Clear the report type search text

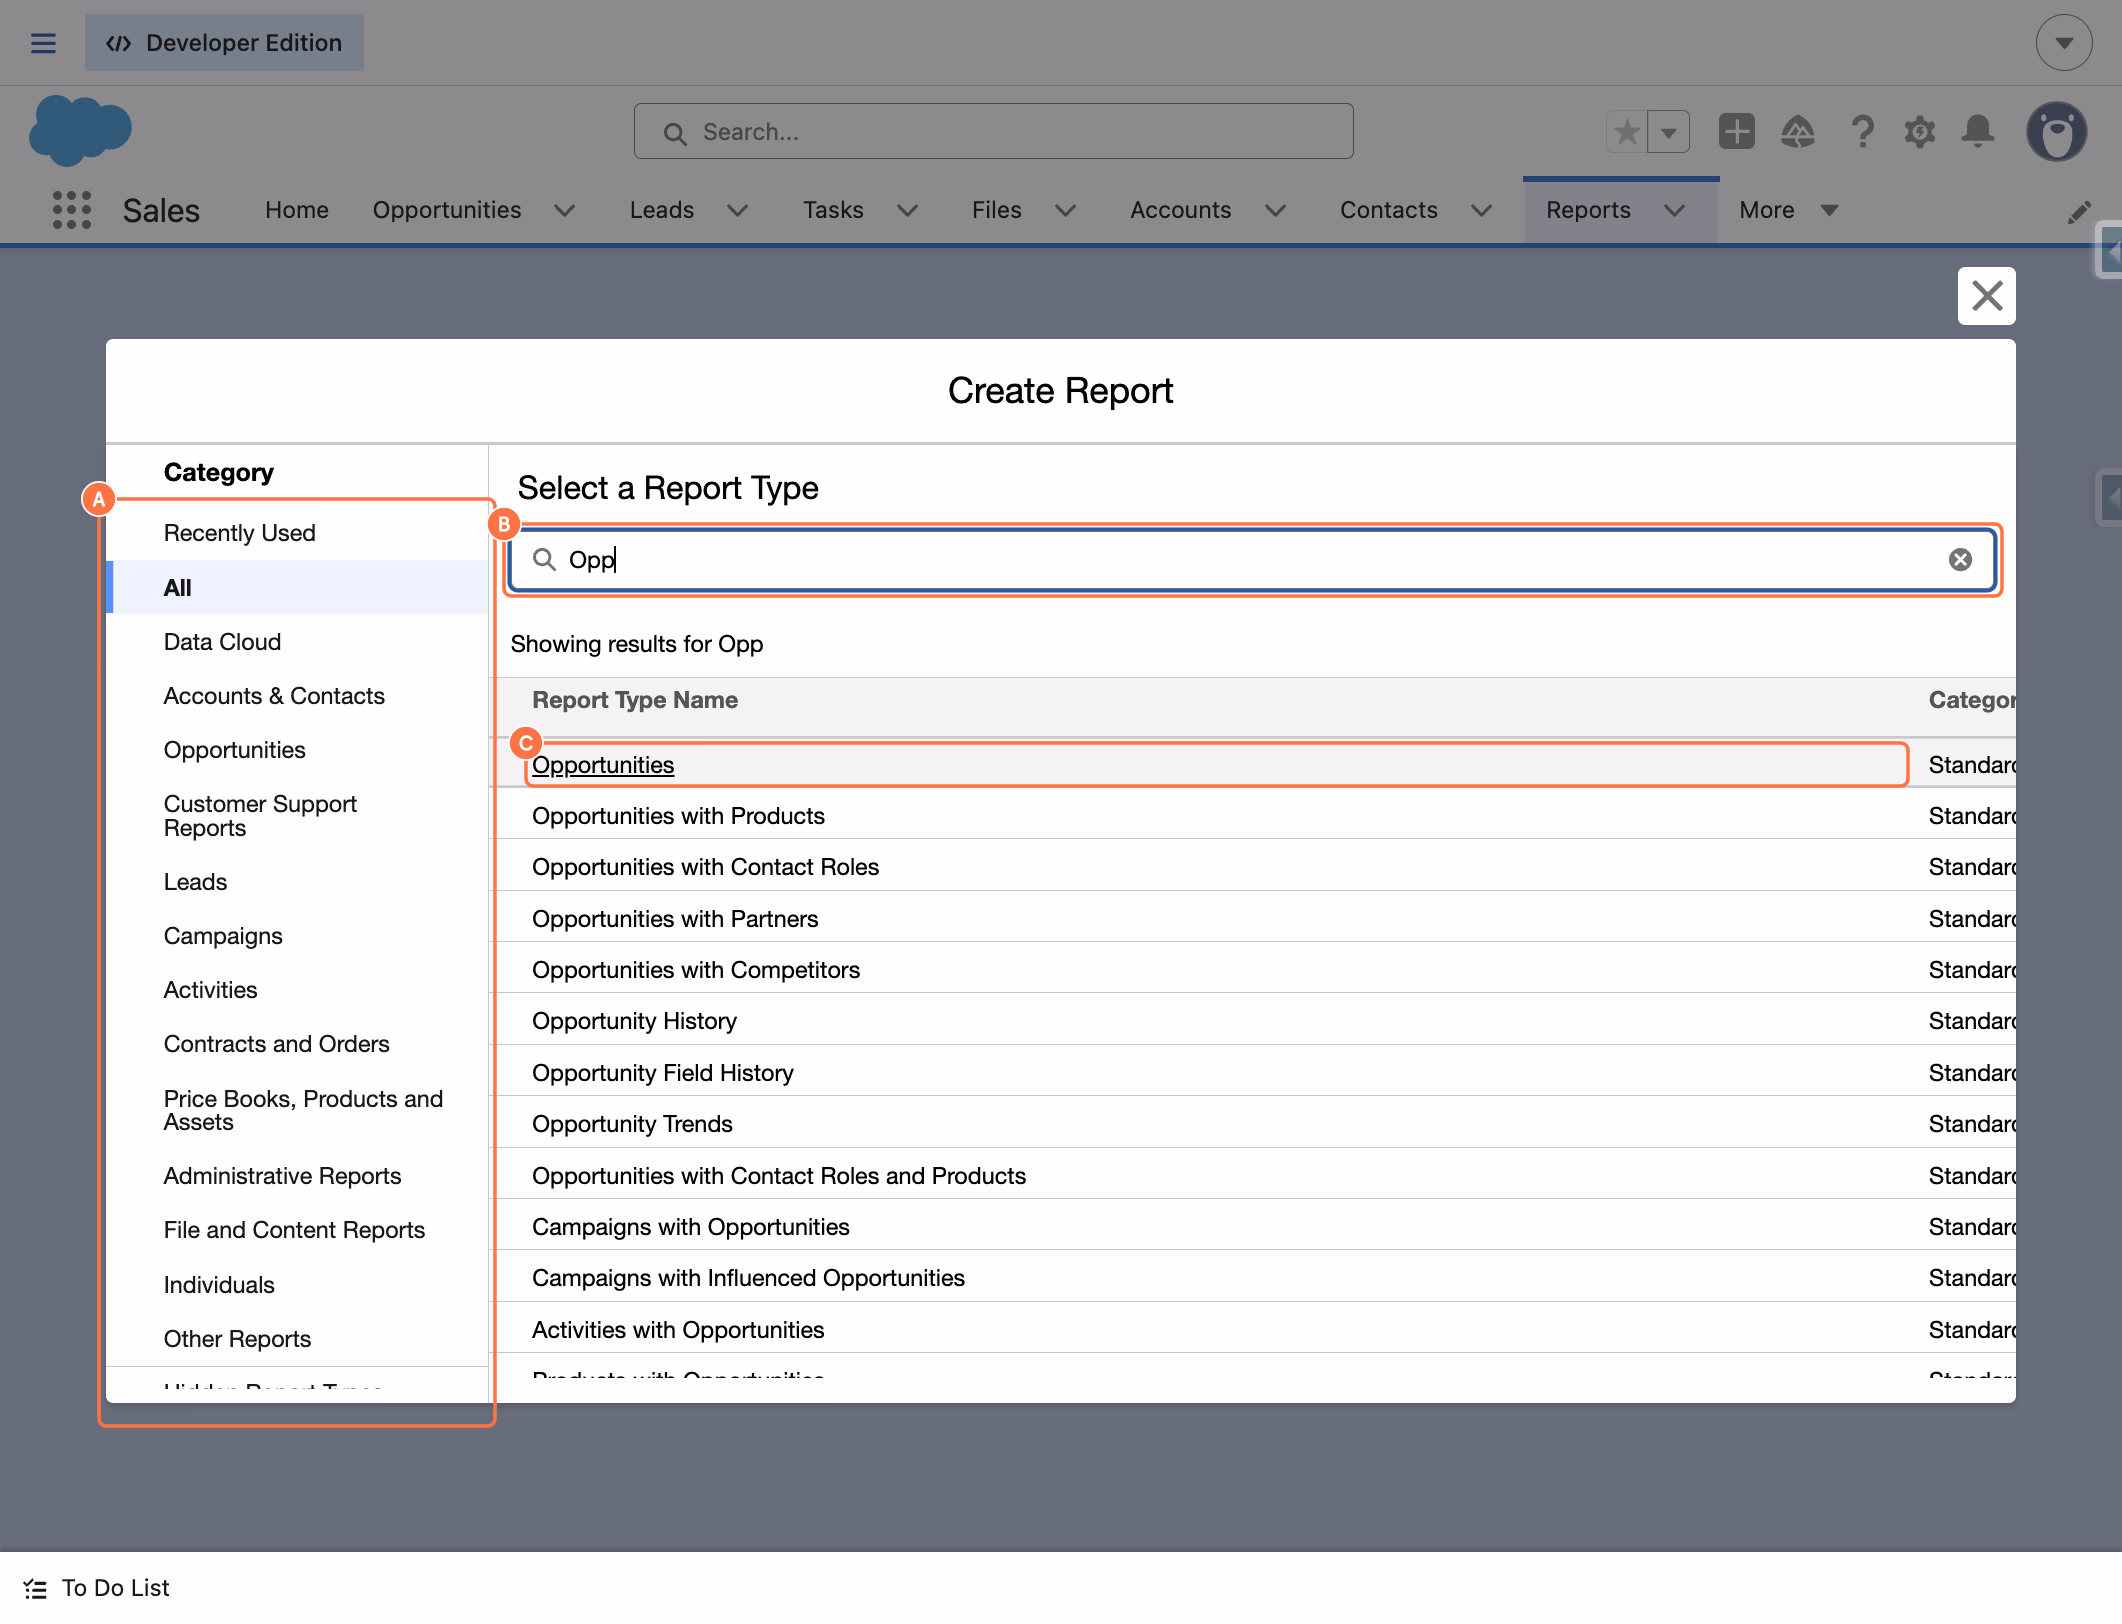coord(1960,560)
